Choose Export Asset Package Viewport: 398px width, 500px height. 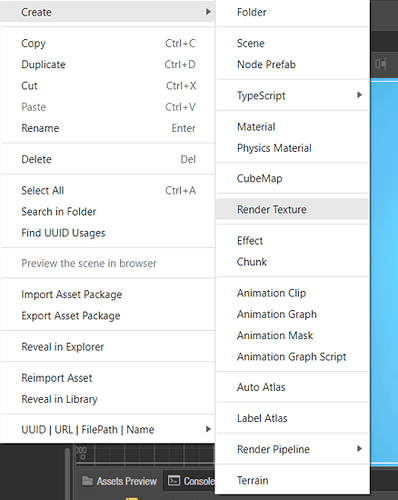pos(107,315)
